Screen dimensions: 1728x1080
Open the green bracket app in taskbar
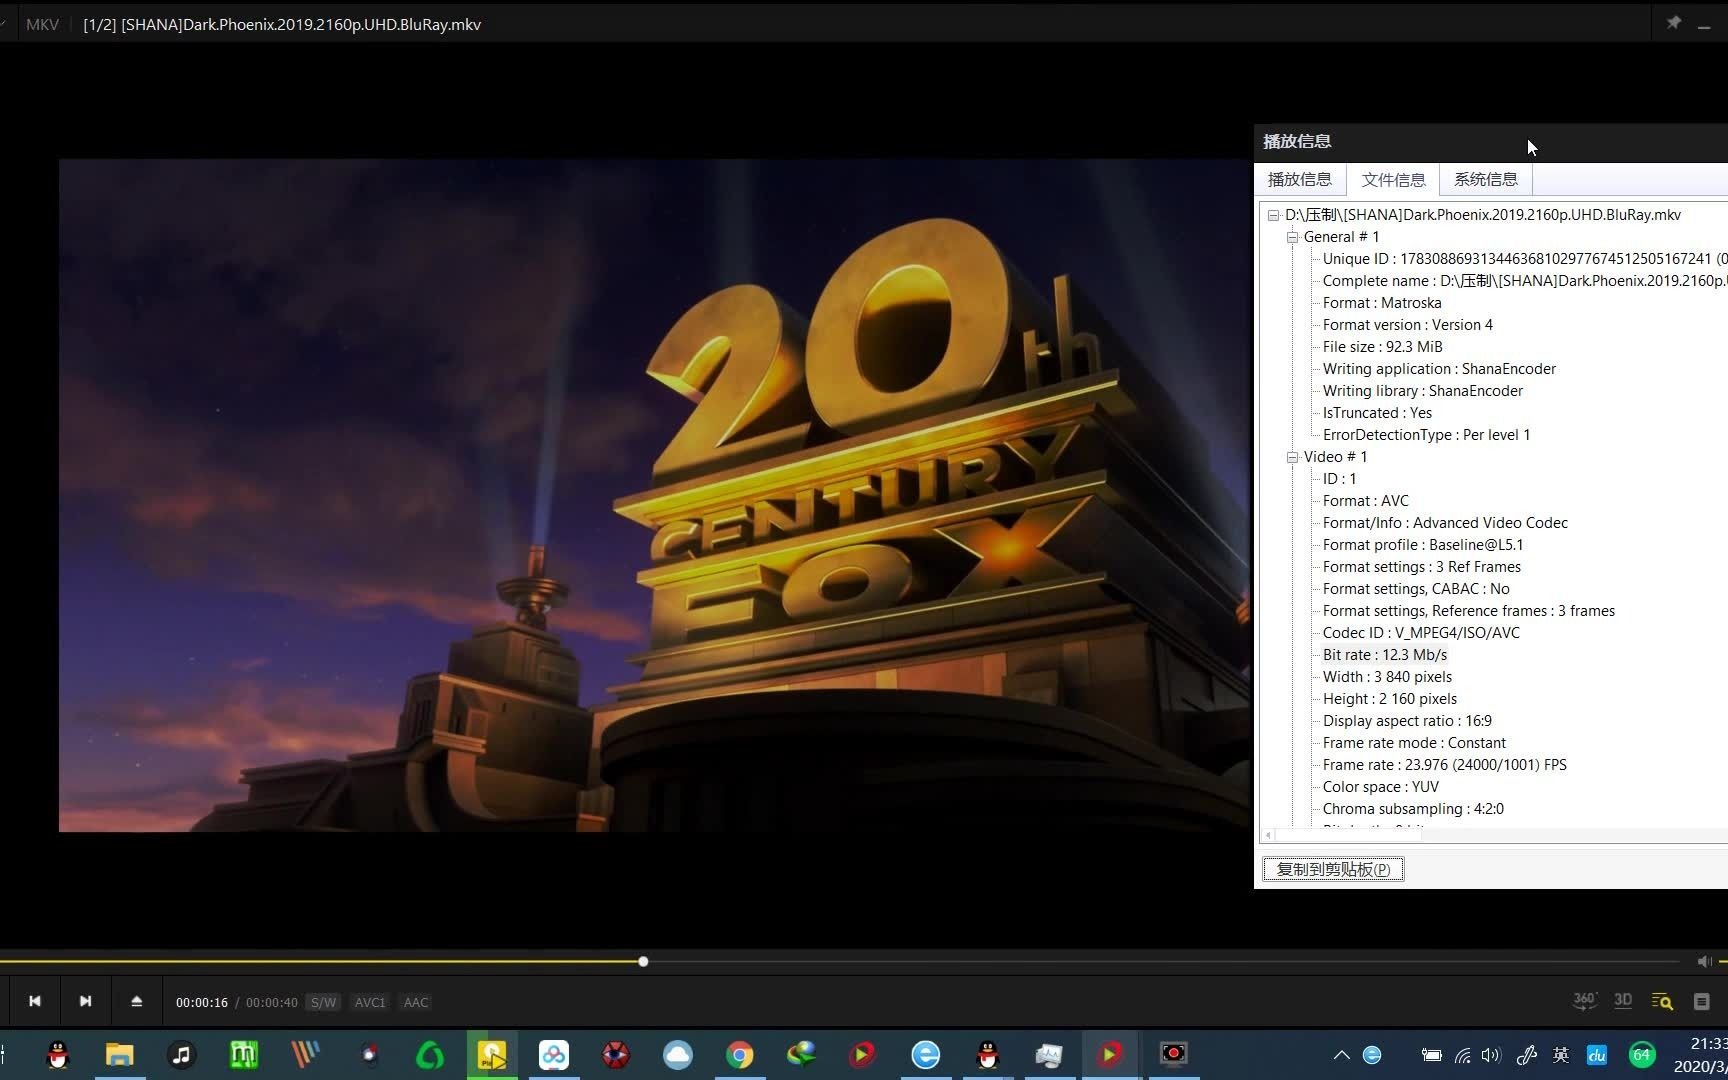click(243, 1055)
